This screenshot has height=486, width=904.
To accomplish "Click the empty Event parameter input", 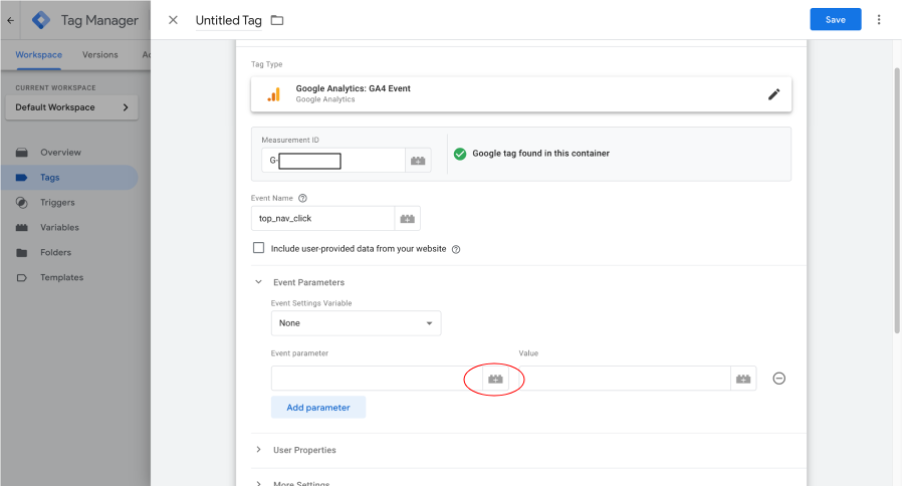I will point(377,379).
